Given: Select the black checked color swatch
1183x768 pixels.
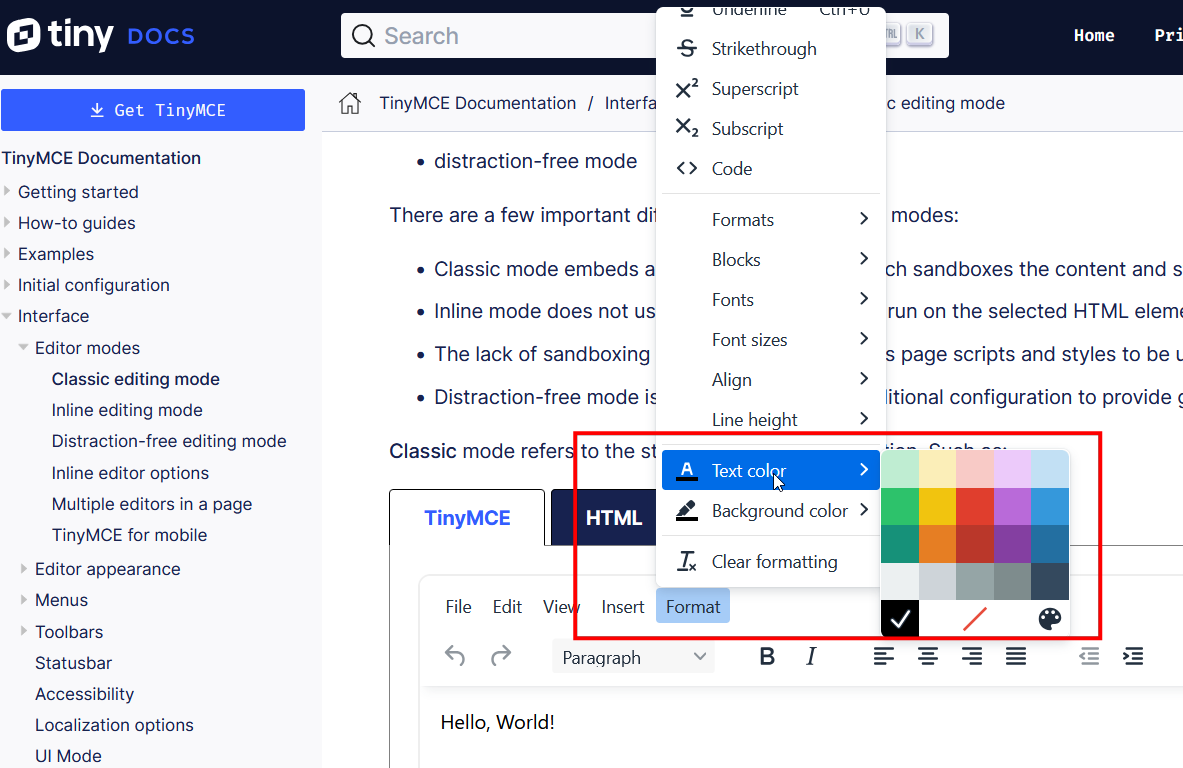Looking at the screenshot, I should 900,619.
